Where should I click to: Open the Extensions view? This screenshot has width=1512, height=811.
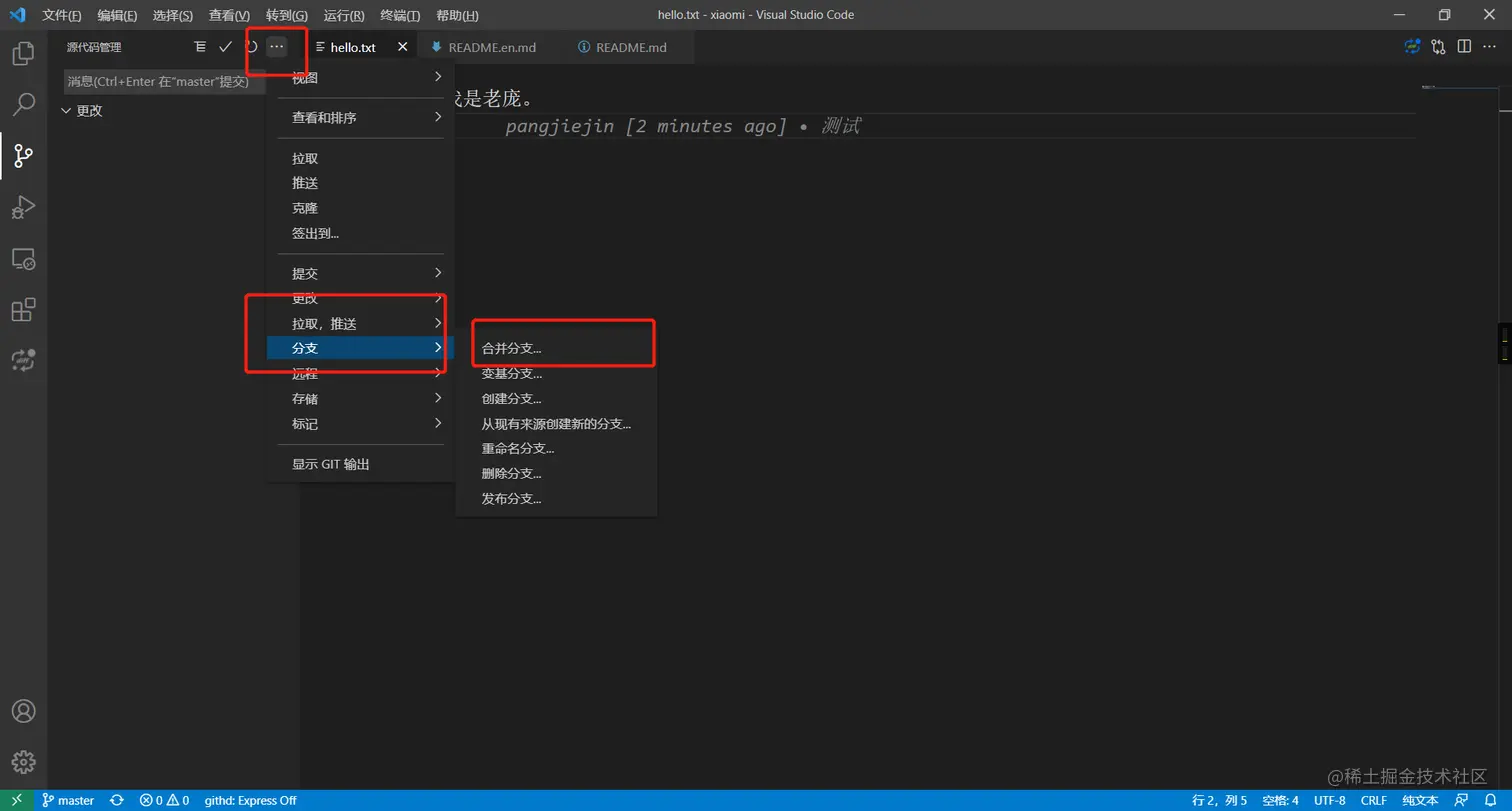click(23, 310)
